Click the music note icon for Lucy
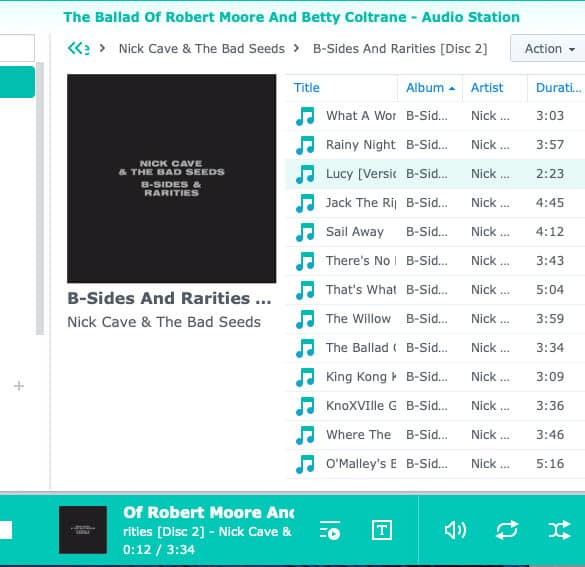The width and height of the screenshot is (585, 567). (305, 174)
